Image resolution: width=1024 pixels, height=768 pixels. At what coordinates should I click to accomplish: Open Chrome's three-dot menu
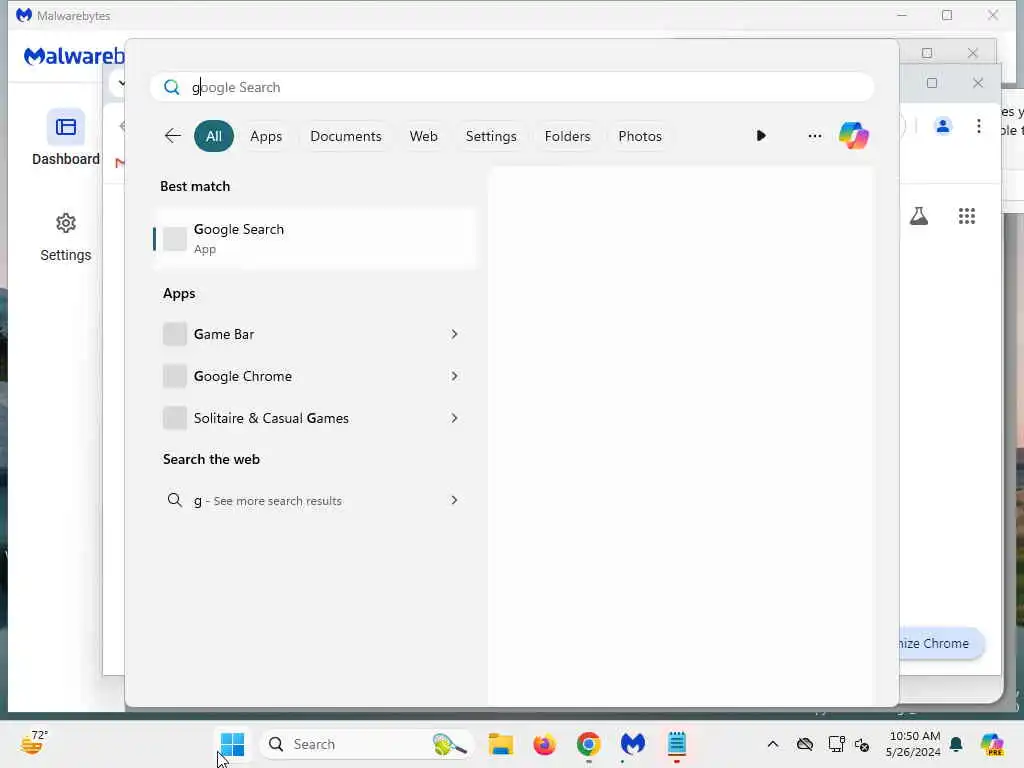(978, 126)
